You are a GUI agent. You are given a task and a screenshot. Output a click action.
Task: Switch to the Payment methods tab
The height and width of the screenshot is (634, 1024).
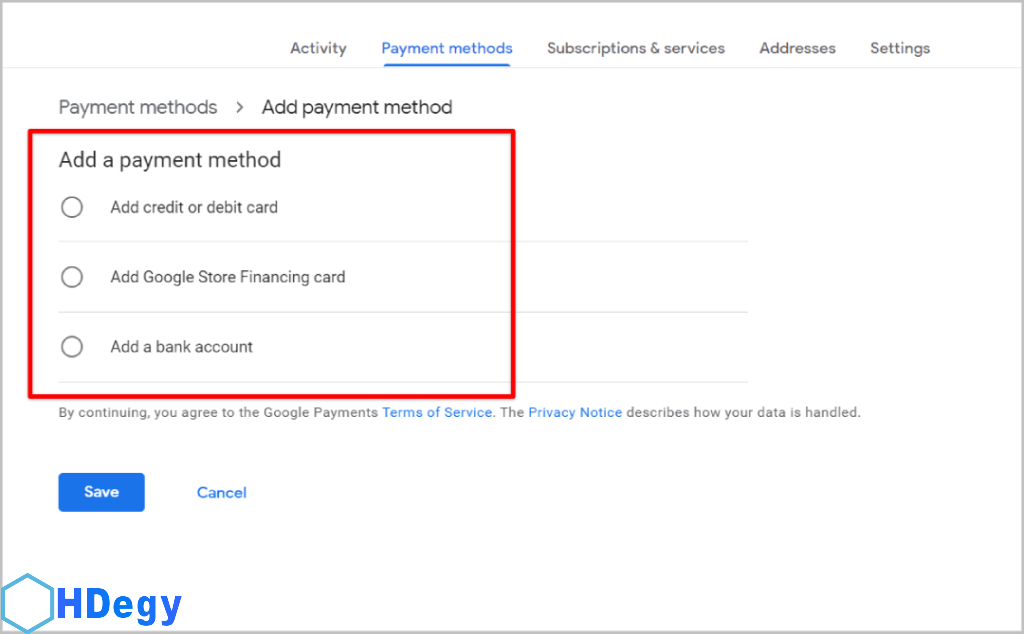(447, 48)
